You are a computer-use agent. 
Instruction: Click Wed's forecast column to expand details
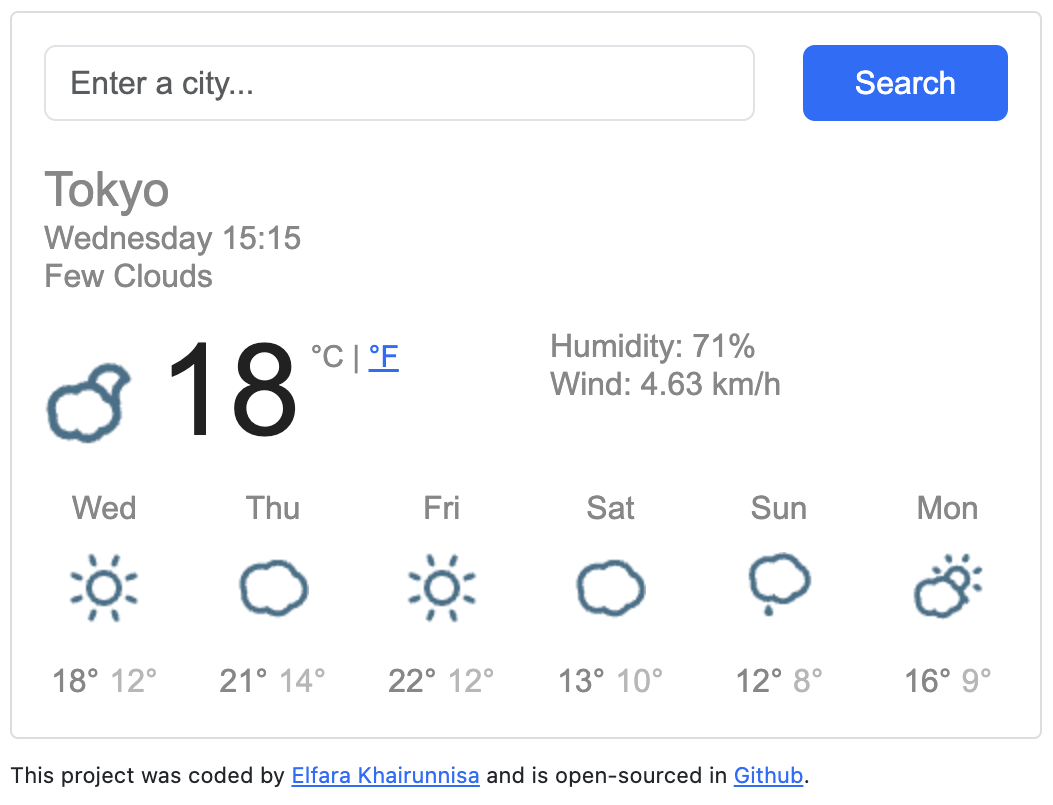[104, 509]
